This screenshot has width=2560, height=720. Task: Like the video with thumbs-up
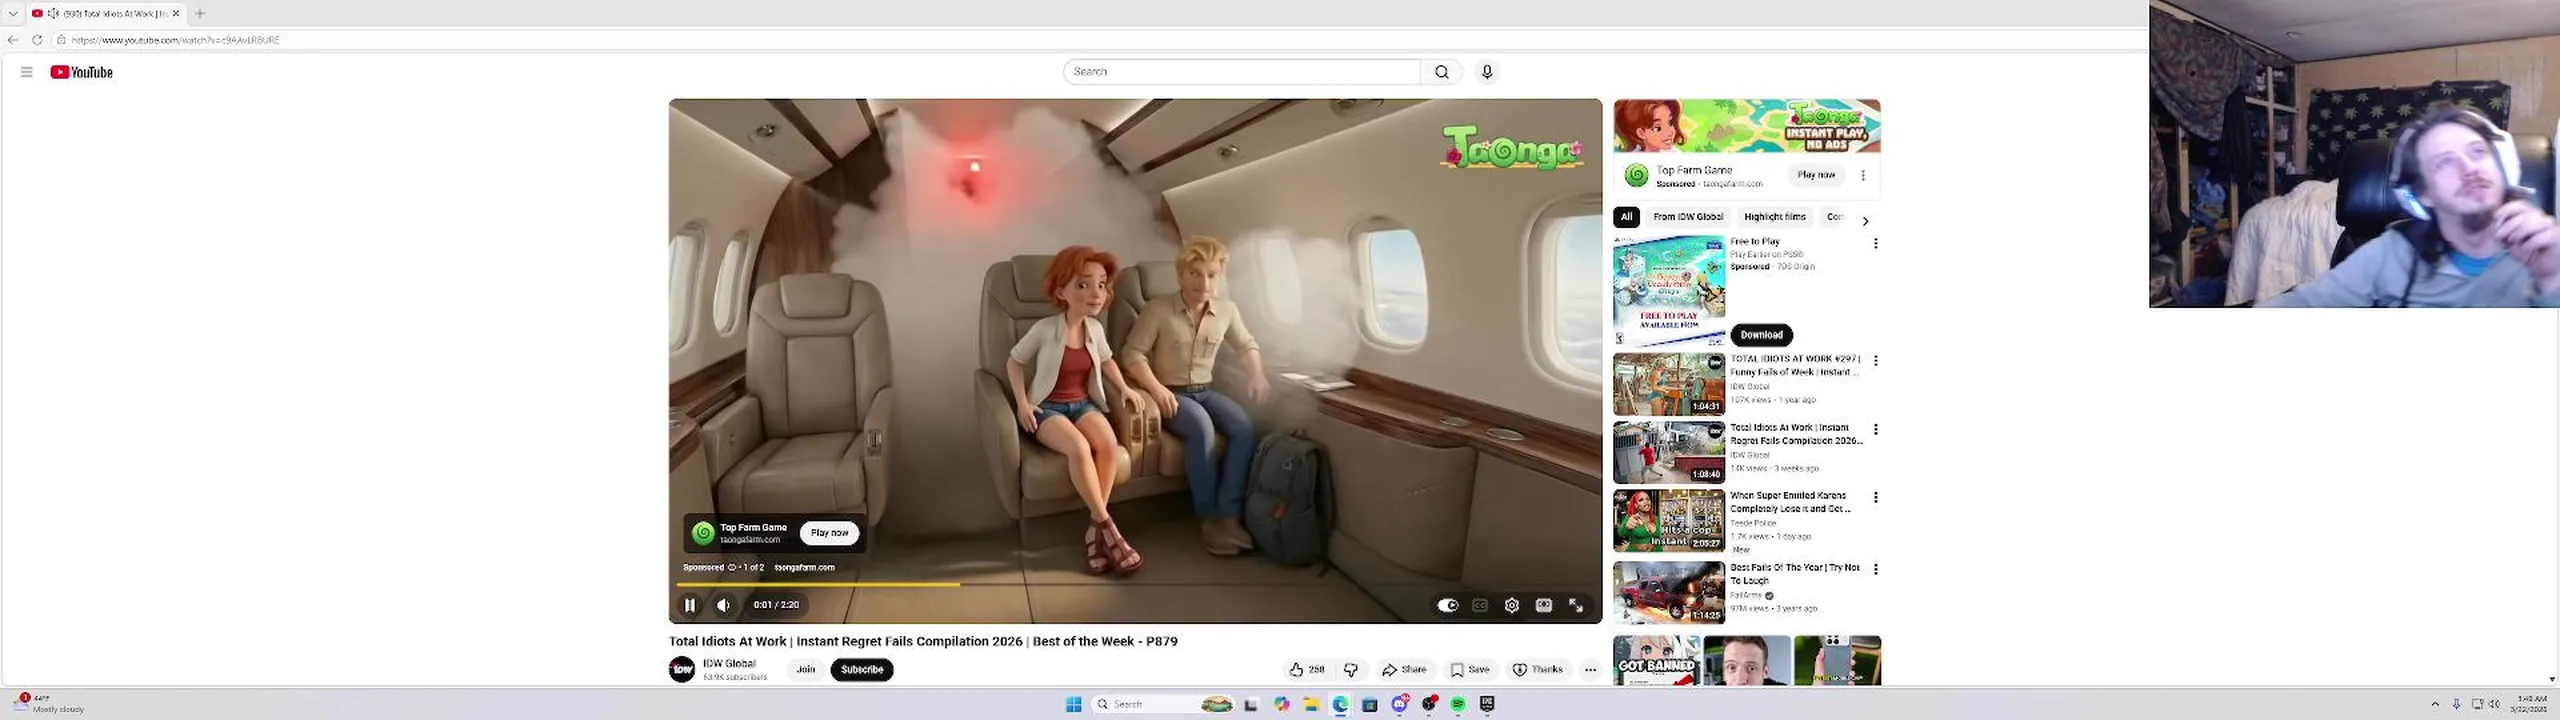point(1307,670)
